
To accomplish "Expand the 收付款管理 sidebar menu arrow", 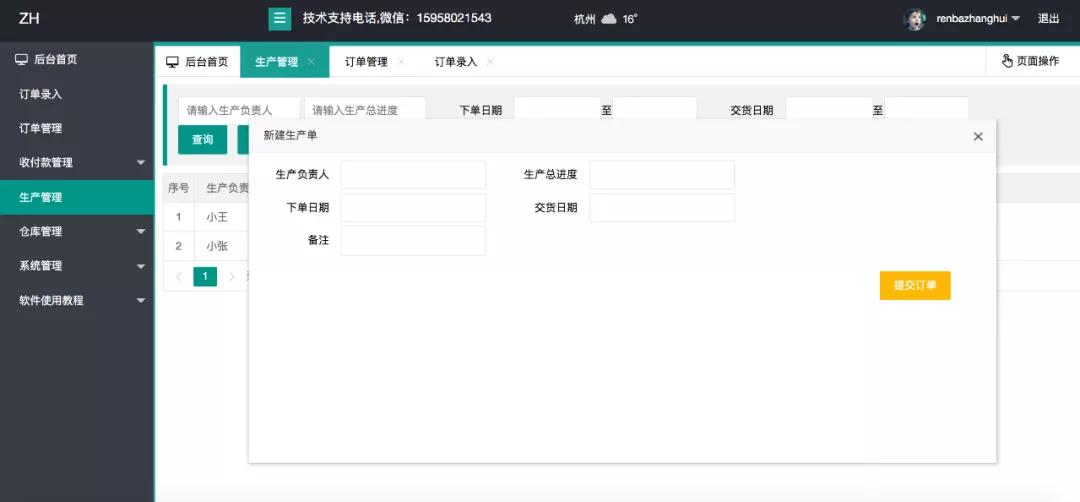I will [141, 163].
